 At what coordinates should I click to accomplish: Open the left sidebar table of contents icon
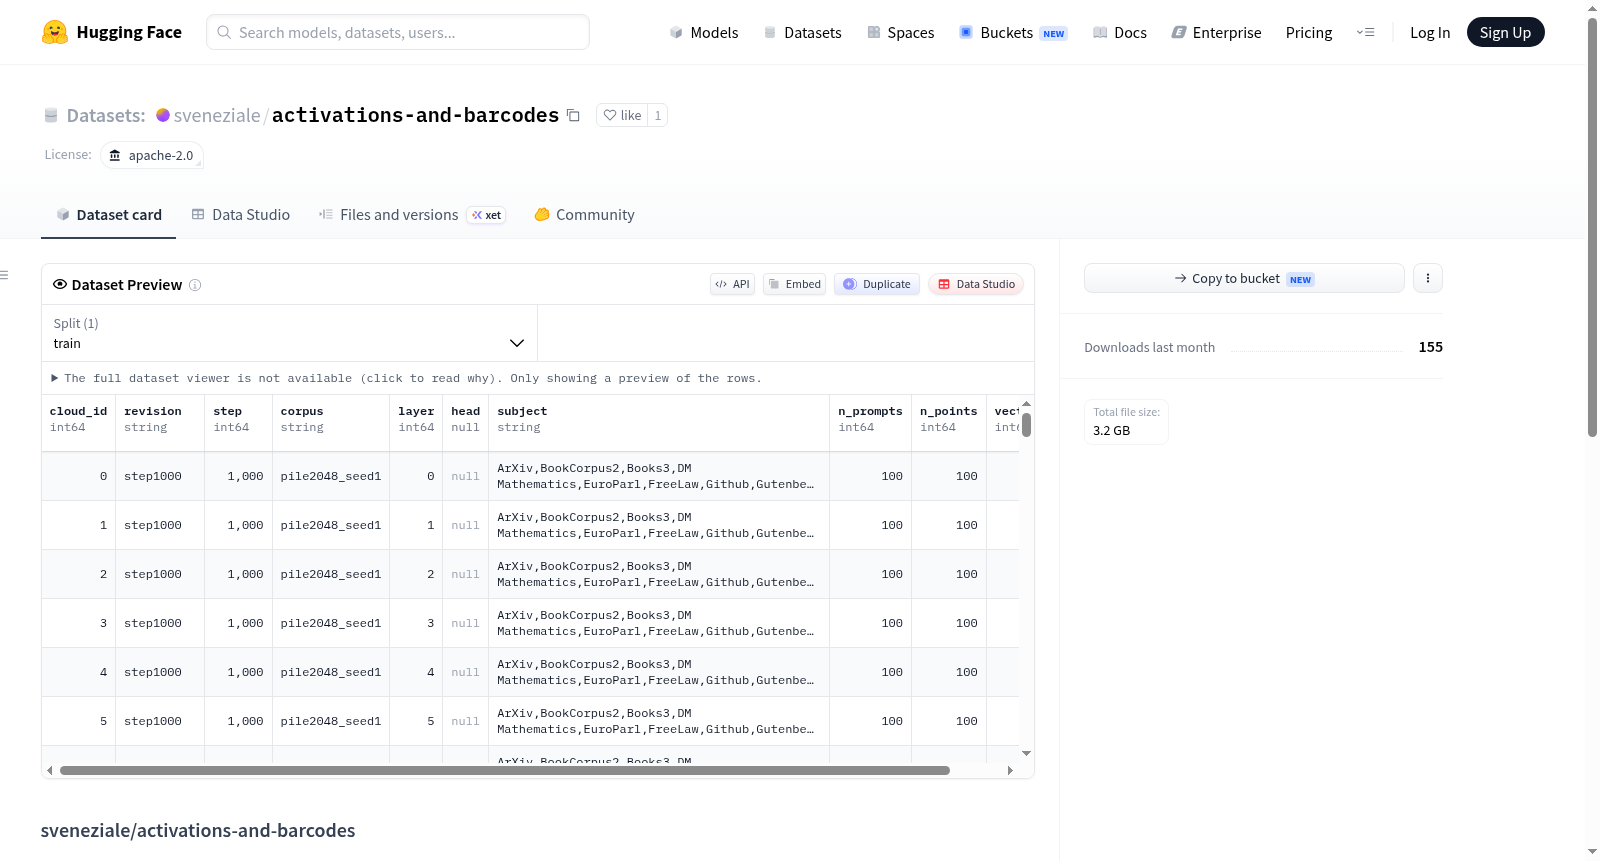pyautogui.click(x=5, y=275)
